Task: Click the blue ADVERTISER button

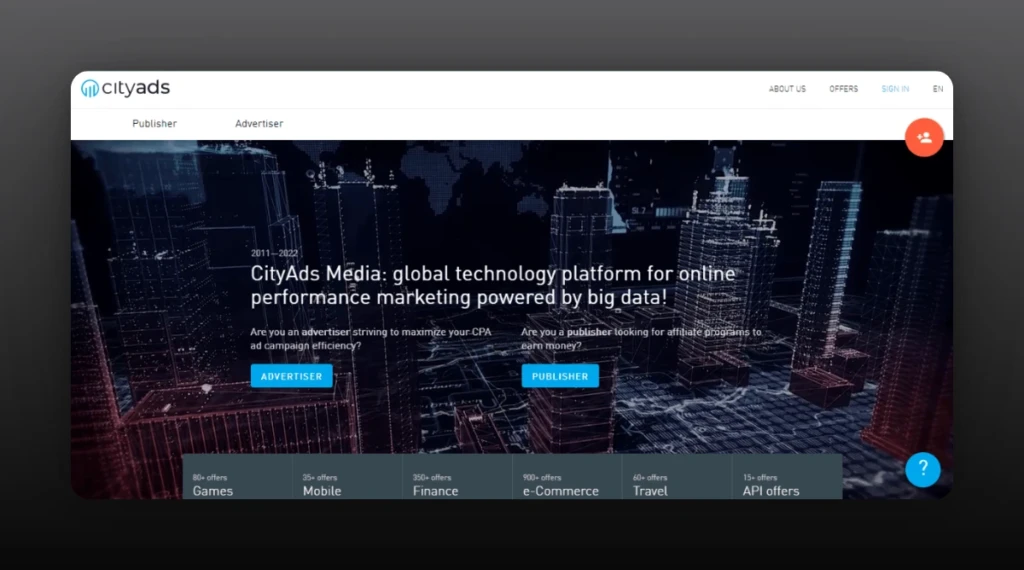Action: tap(291, 376)
